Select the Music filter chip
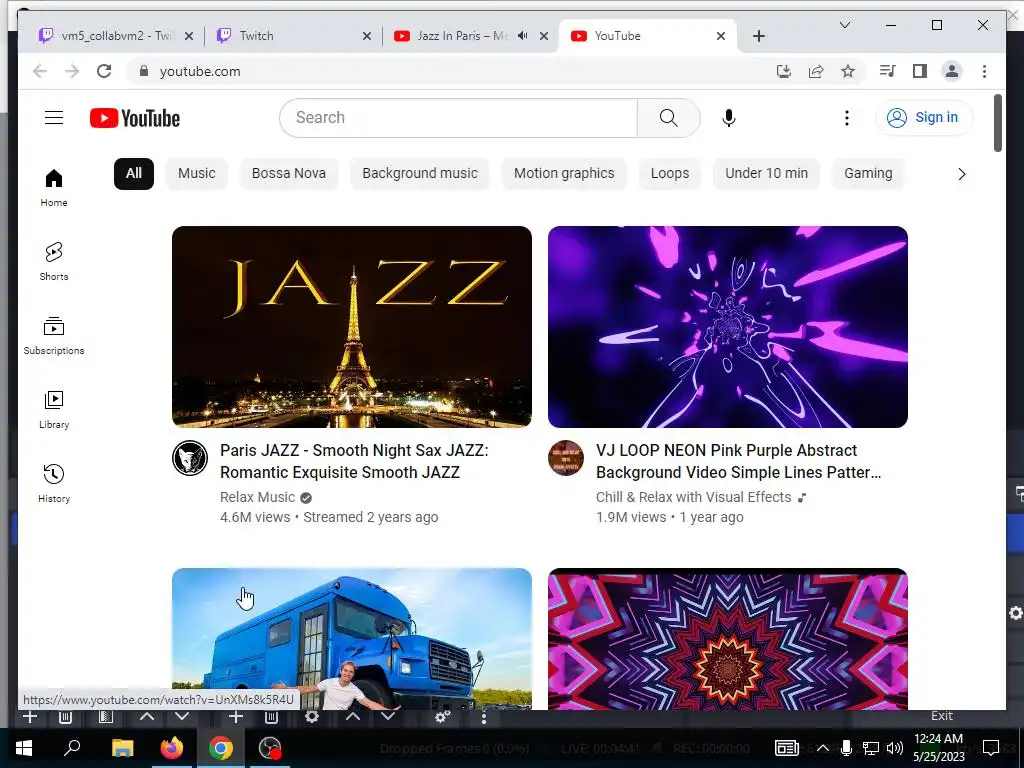Viewport: 1024px width, 768px height. tap(197, 174)
